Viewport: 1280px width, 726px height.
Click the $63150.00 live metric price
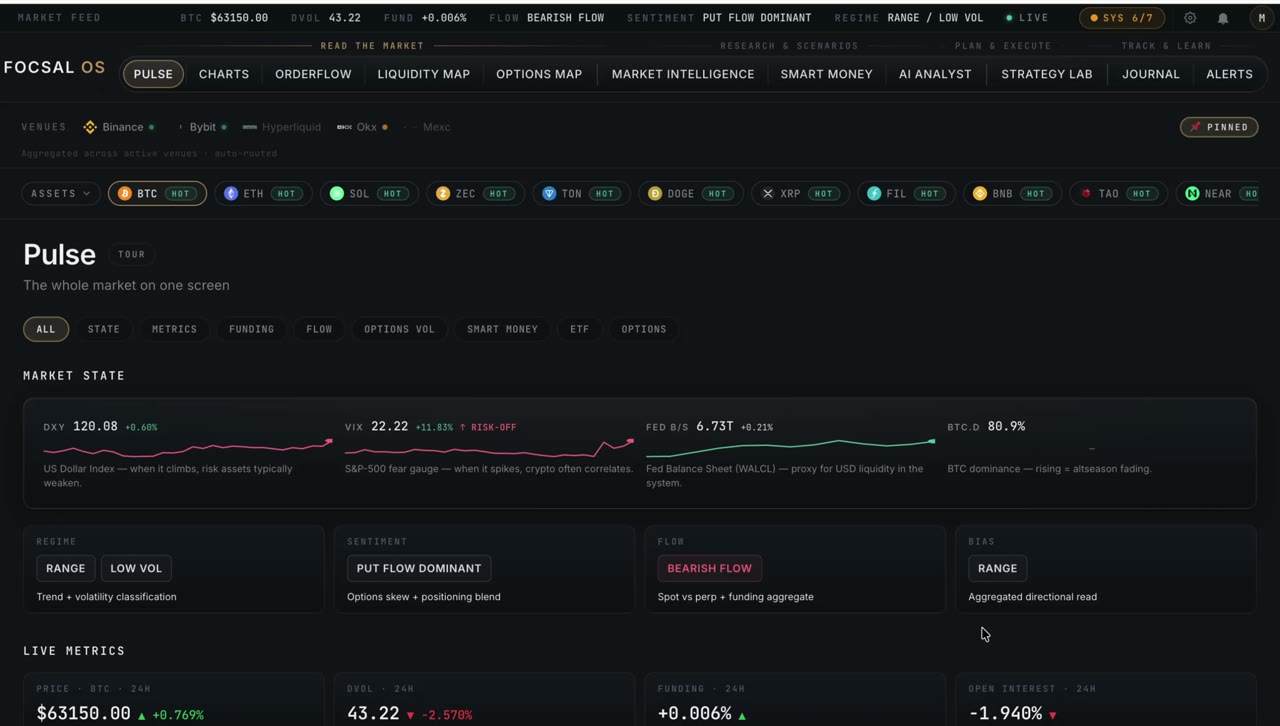[83, 713]
